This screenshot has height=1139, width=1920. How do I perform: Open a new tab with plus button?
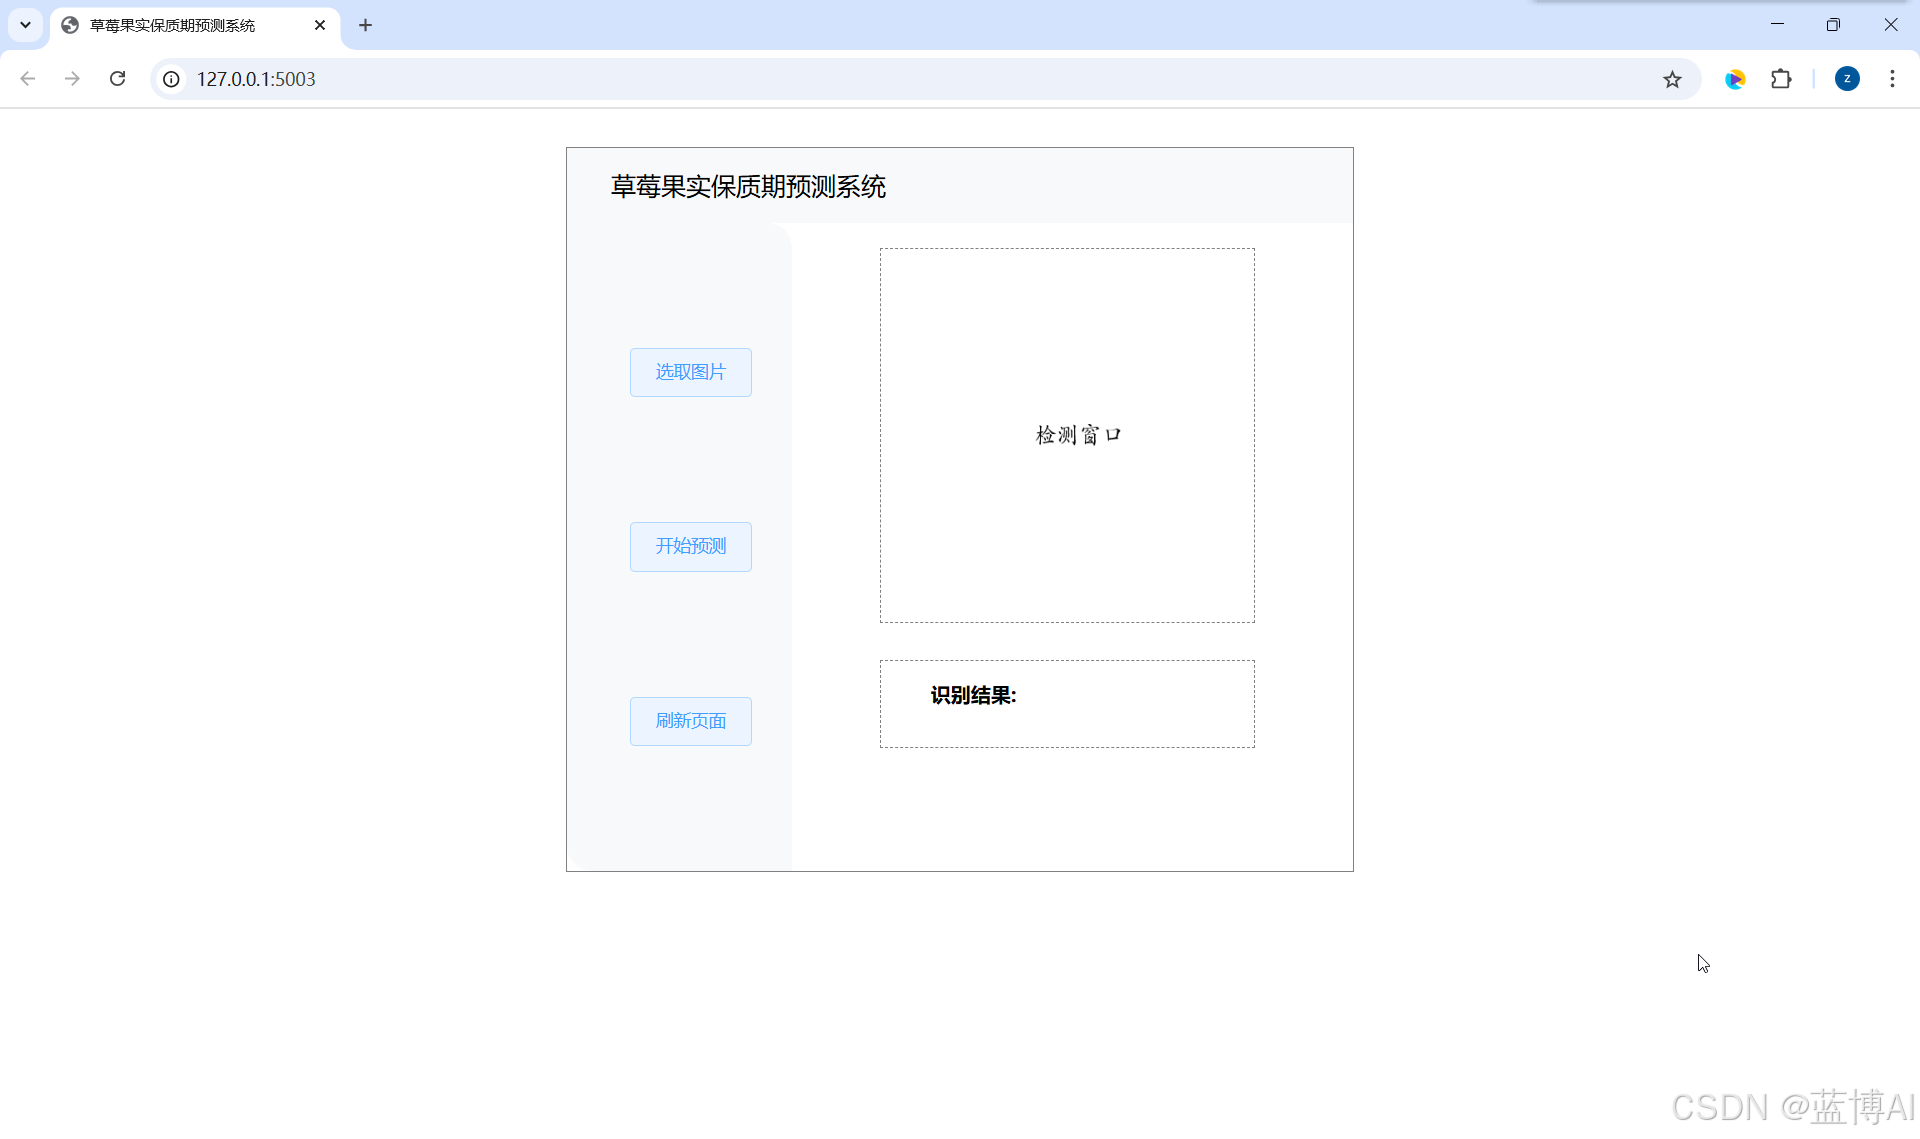click(x=365, y=25)
